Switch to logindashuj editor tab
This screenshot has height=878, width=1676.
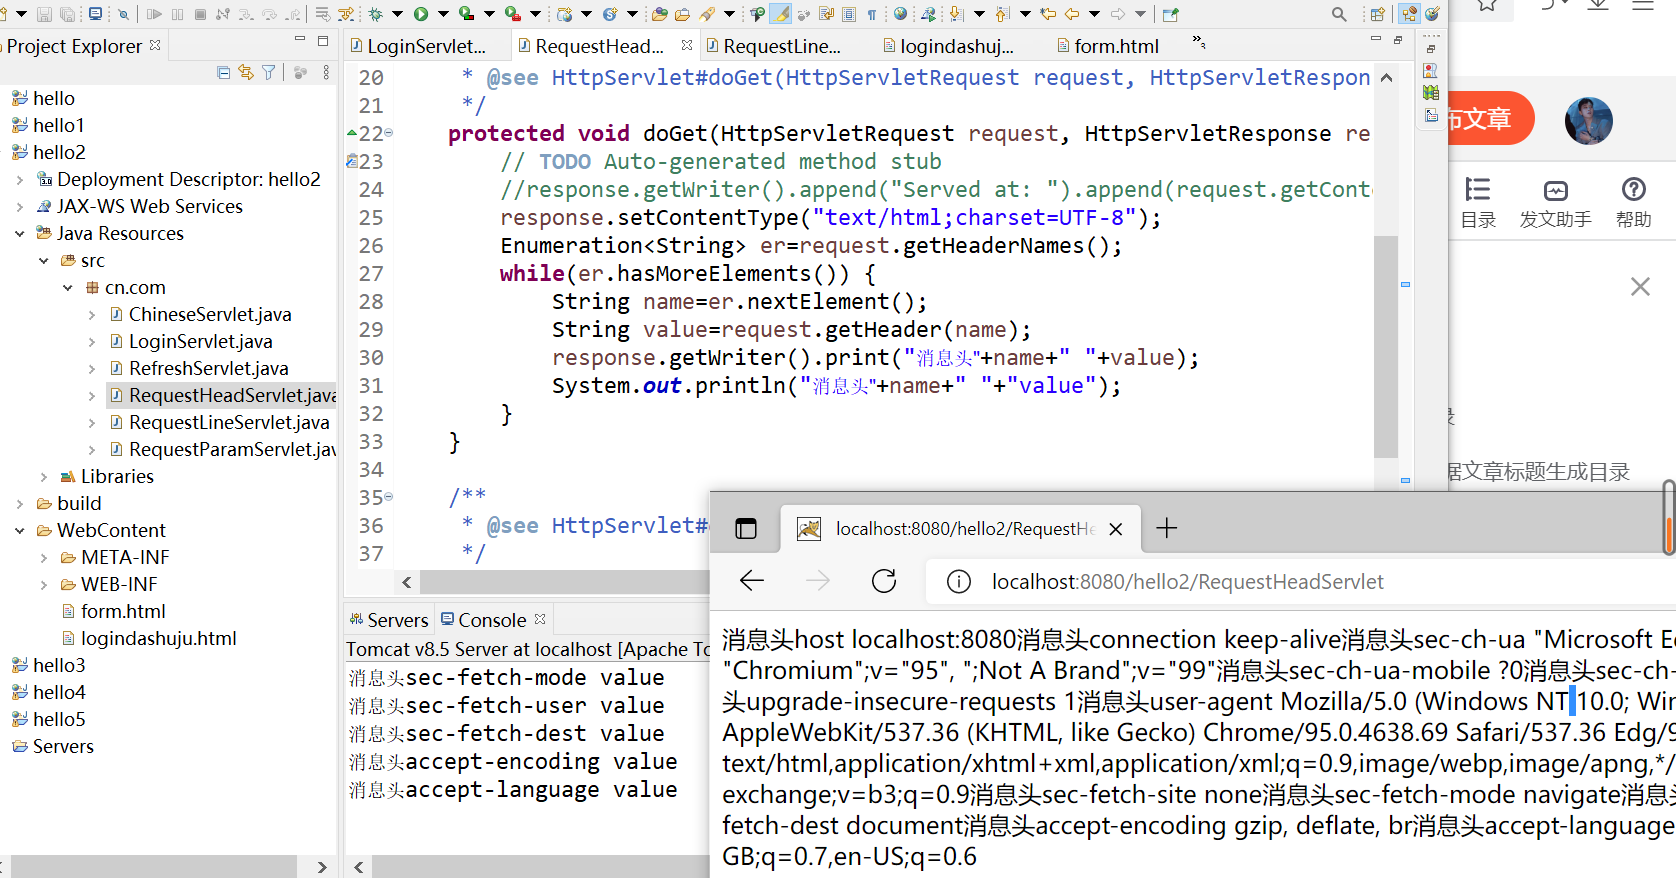pyautogui.click(x=948, y=46)
